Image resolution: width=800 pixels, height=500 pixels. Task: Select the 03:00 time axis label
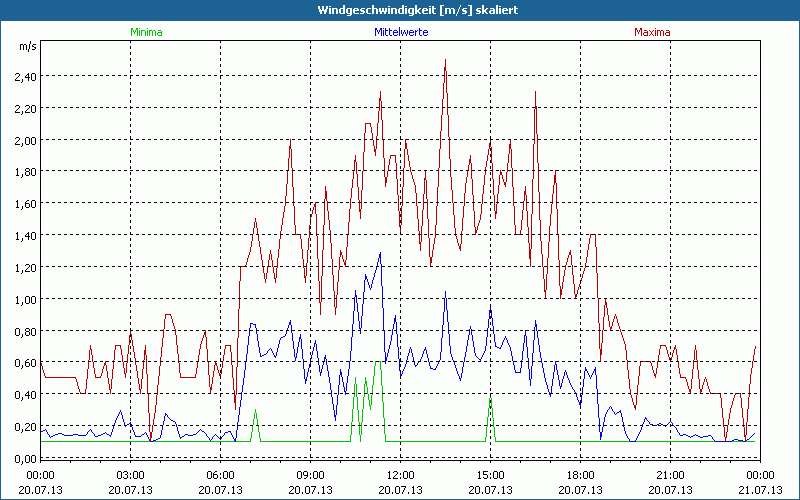131,475
